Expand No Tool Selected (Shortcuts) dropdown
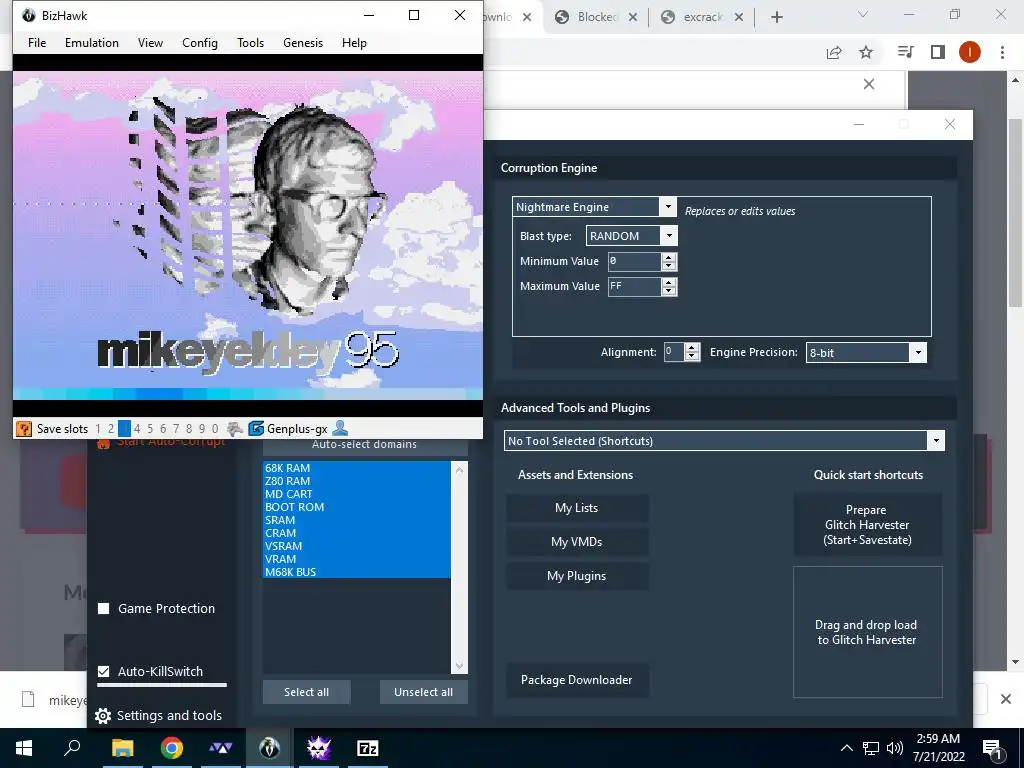The height and width of the screenshot is (768, 1024). (936, 441)
